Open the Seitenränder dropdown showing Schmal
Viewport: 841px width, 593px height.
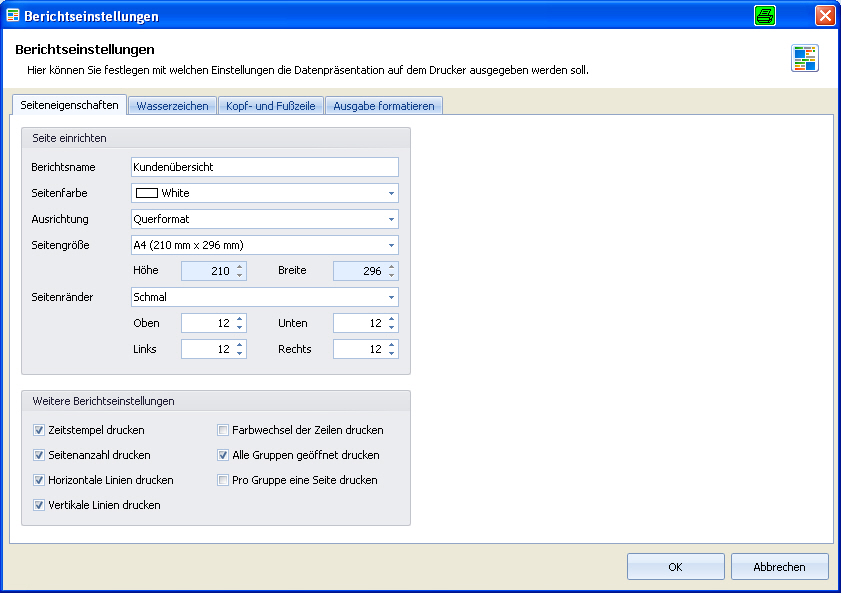pyautogui.click(x=265, y=297)
